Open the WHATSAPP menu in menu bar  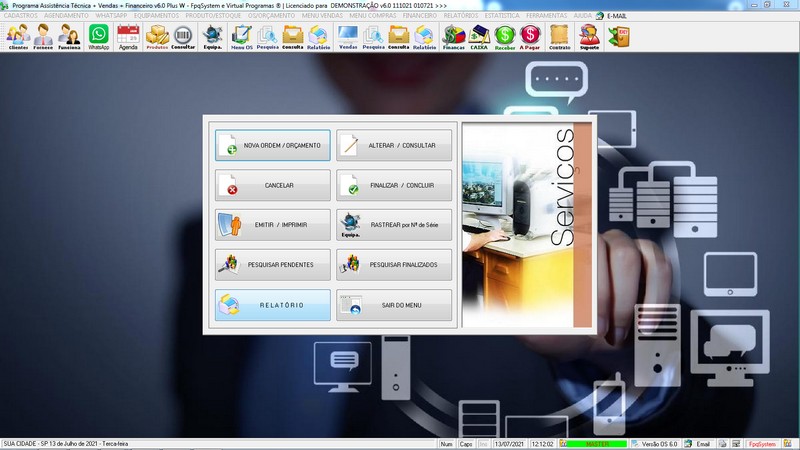(x=111, y=16)
